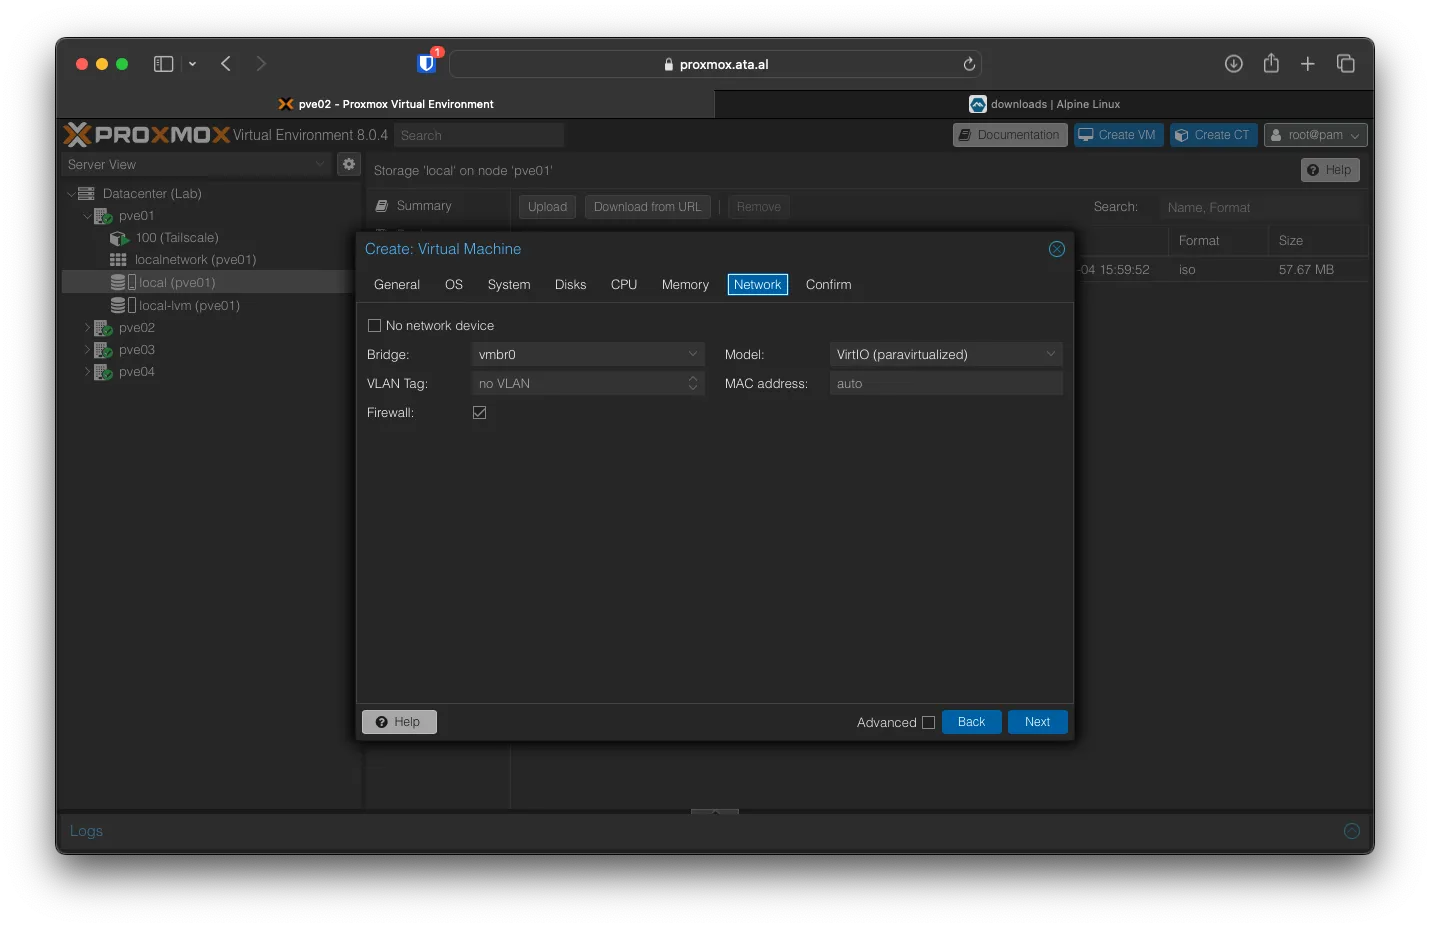Open the Server View dropdown
Screen dimensions: 1430x928
321,164
